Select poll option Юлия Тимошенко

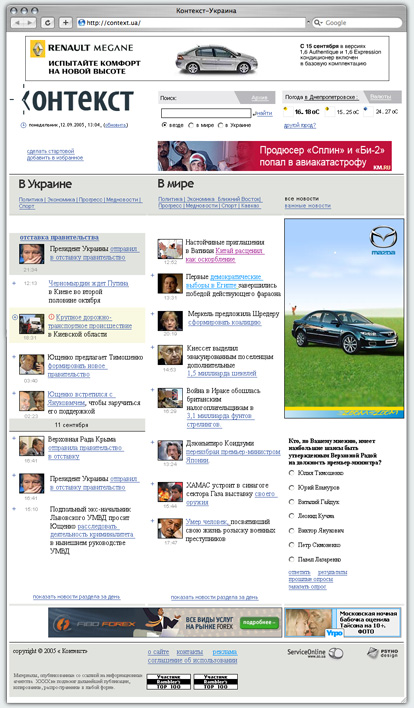tap(292, 473)
